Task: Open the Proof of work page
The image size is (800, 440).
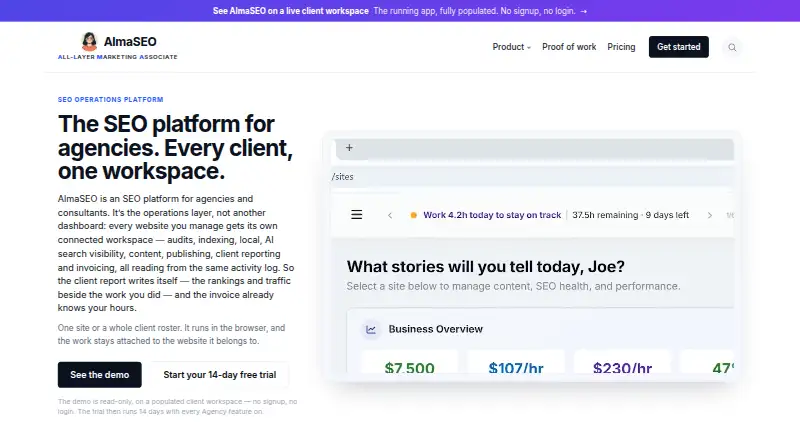Action: [569, 47]
